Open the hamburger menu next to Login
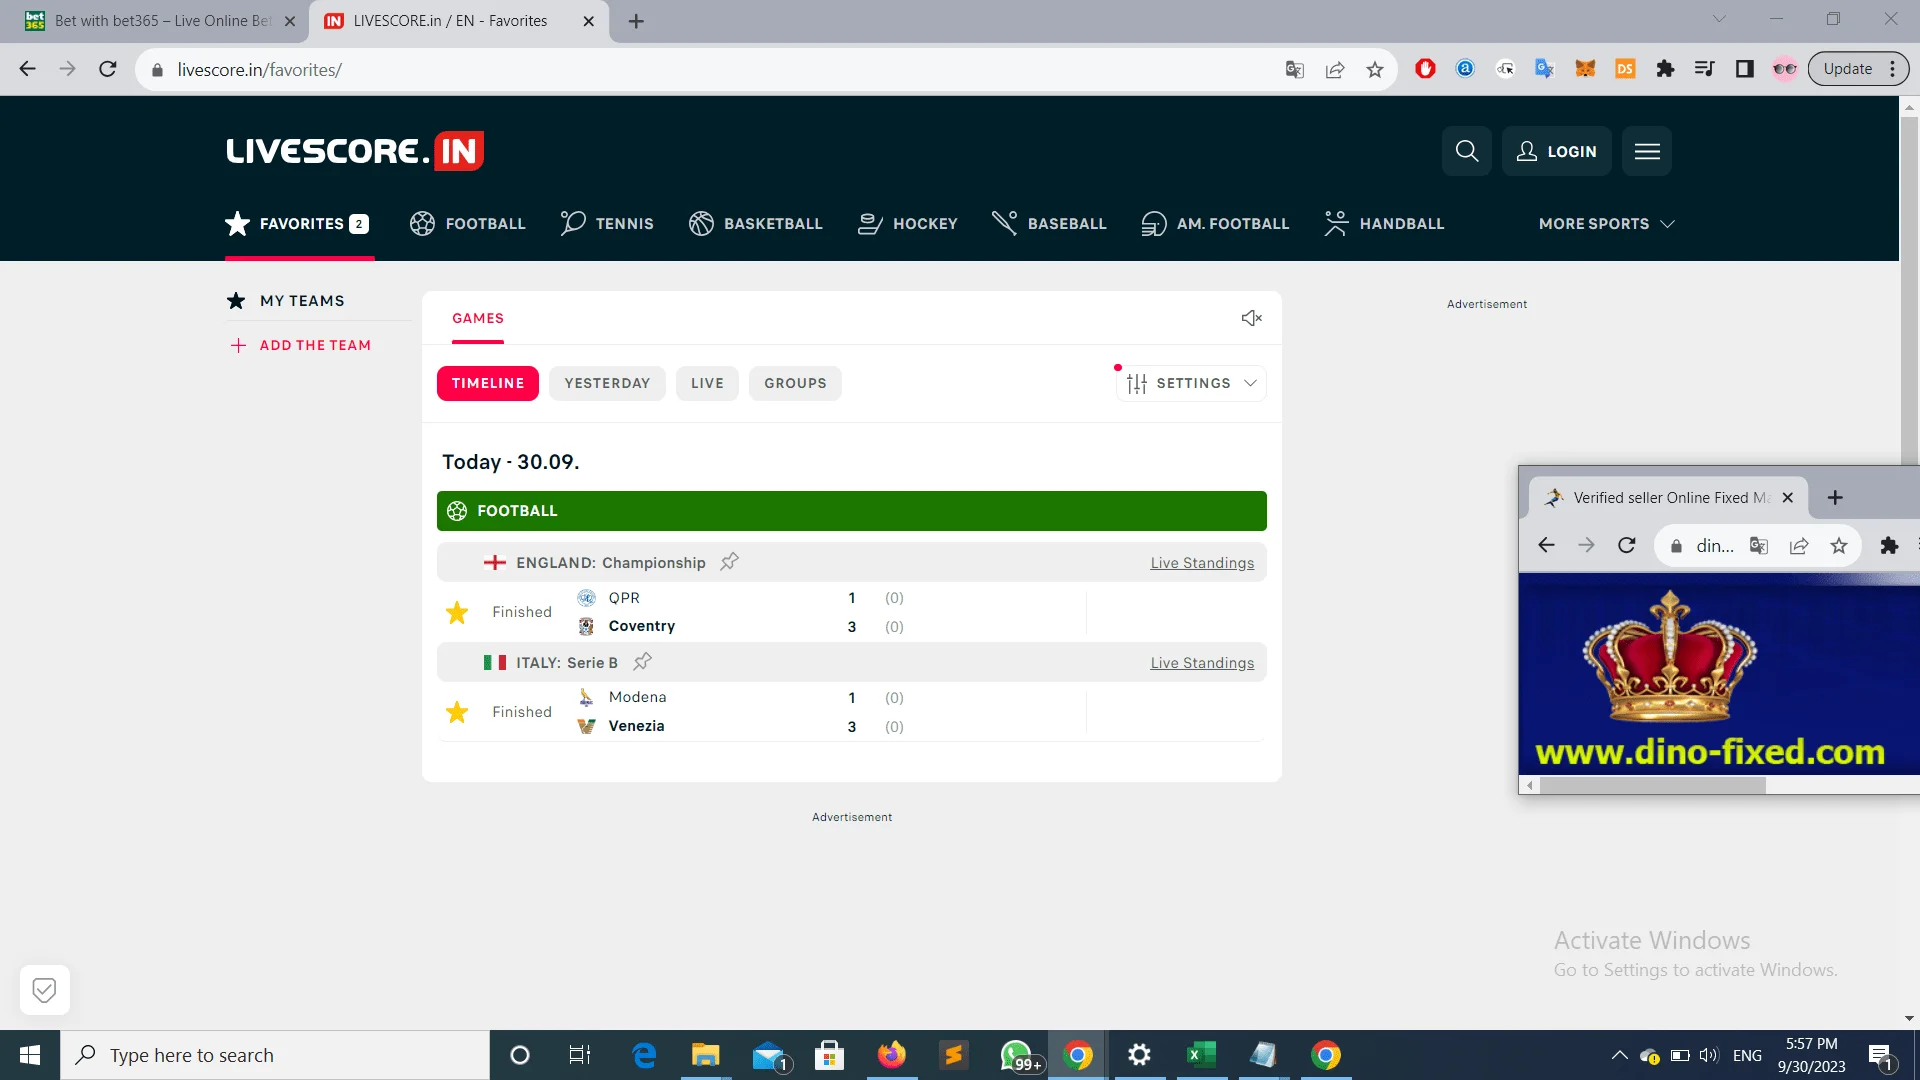The height and width of the screenshot is (1080, 1920). [1646, 151]
